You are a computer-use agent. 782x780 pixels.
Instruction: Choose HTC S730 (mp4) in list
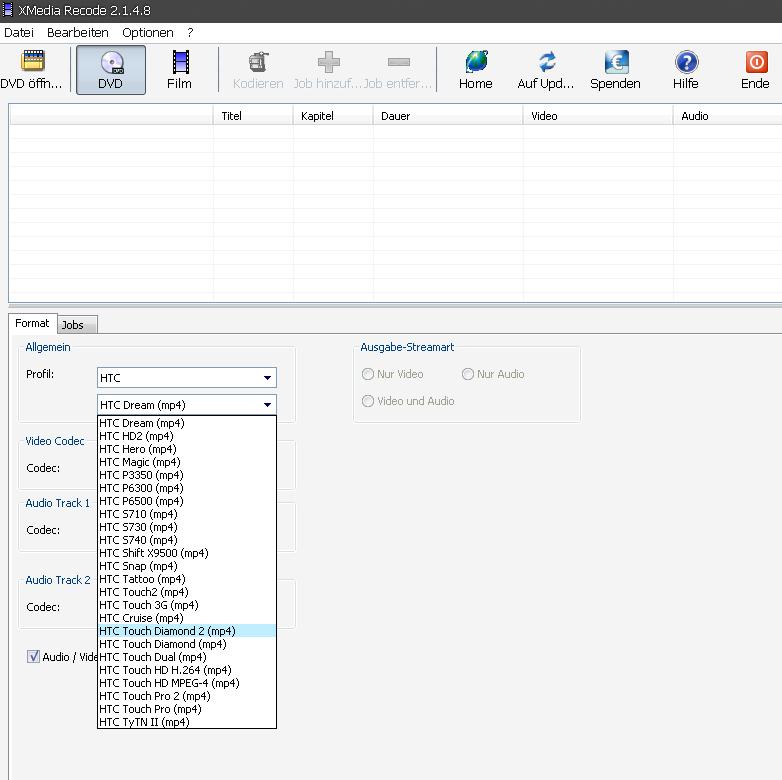point(187,527)
